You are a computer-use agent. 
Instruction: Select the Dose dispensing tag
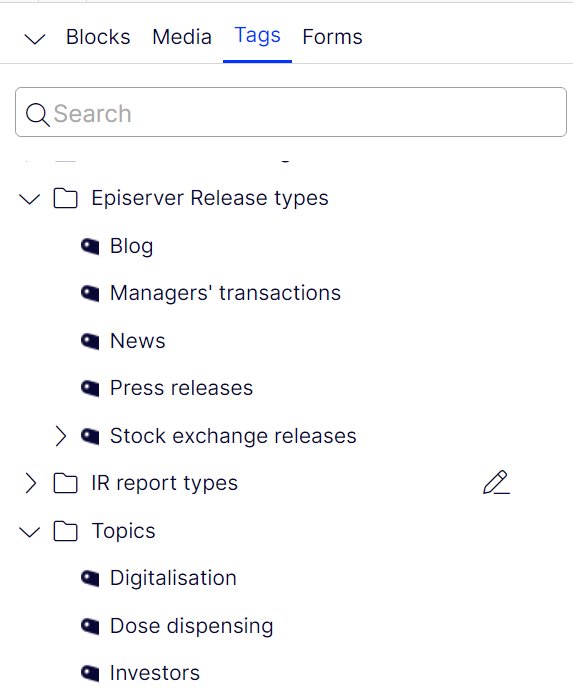[x=191, y=626]
